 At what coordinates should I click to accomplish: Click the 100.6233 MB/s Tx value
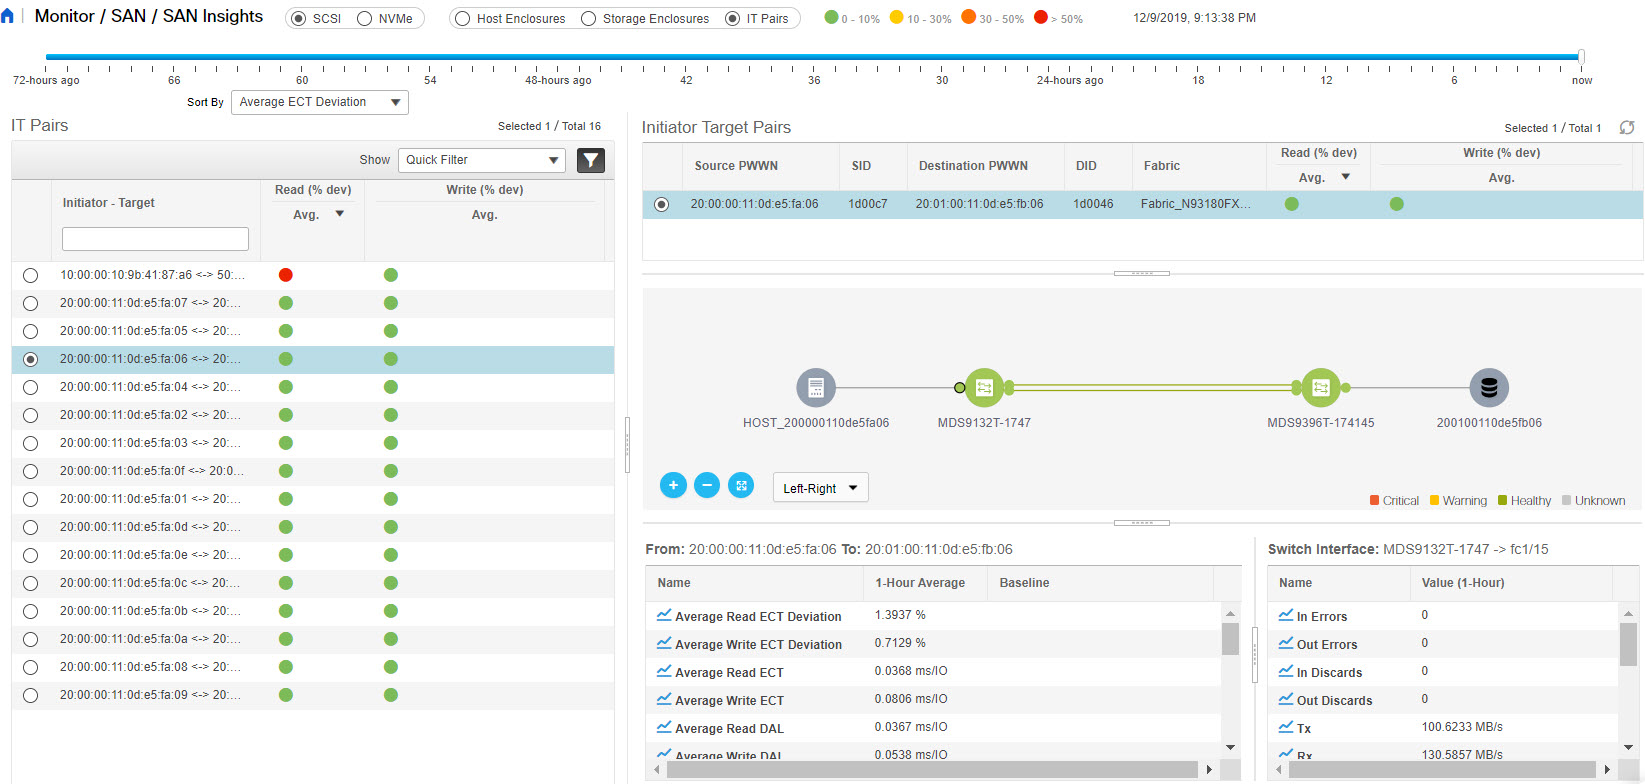pos(1462,727)
